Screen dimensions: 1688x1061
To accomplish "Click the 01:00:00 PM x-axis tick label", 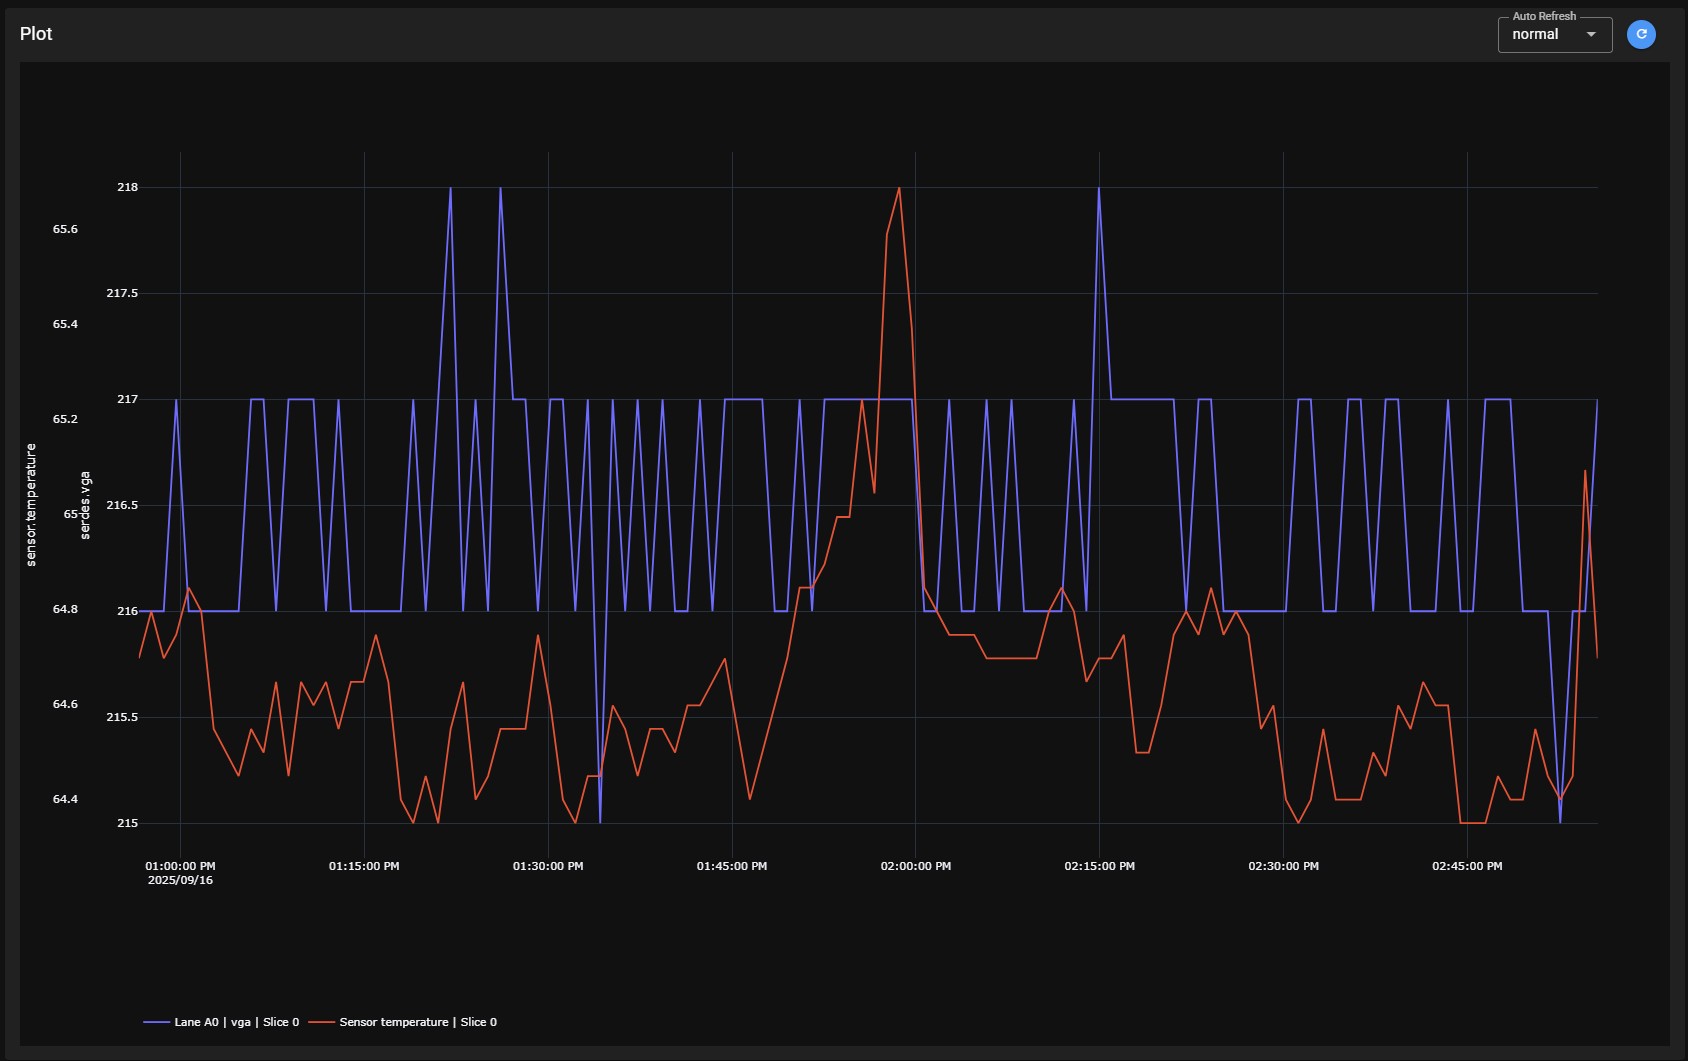I will pos(180,866).
